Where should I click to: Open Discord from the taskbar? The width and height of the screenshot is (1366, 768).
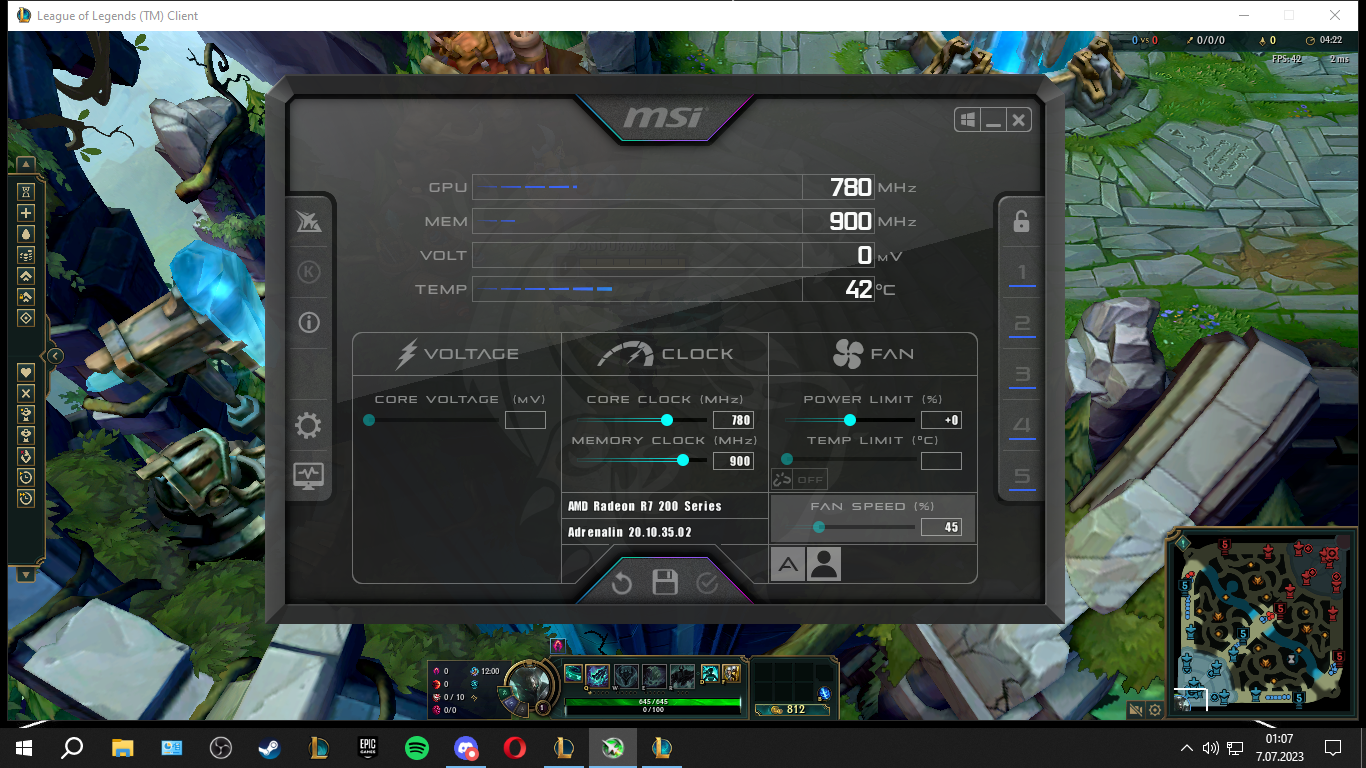pos(466,747)
